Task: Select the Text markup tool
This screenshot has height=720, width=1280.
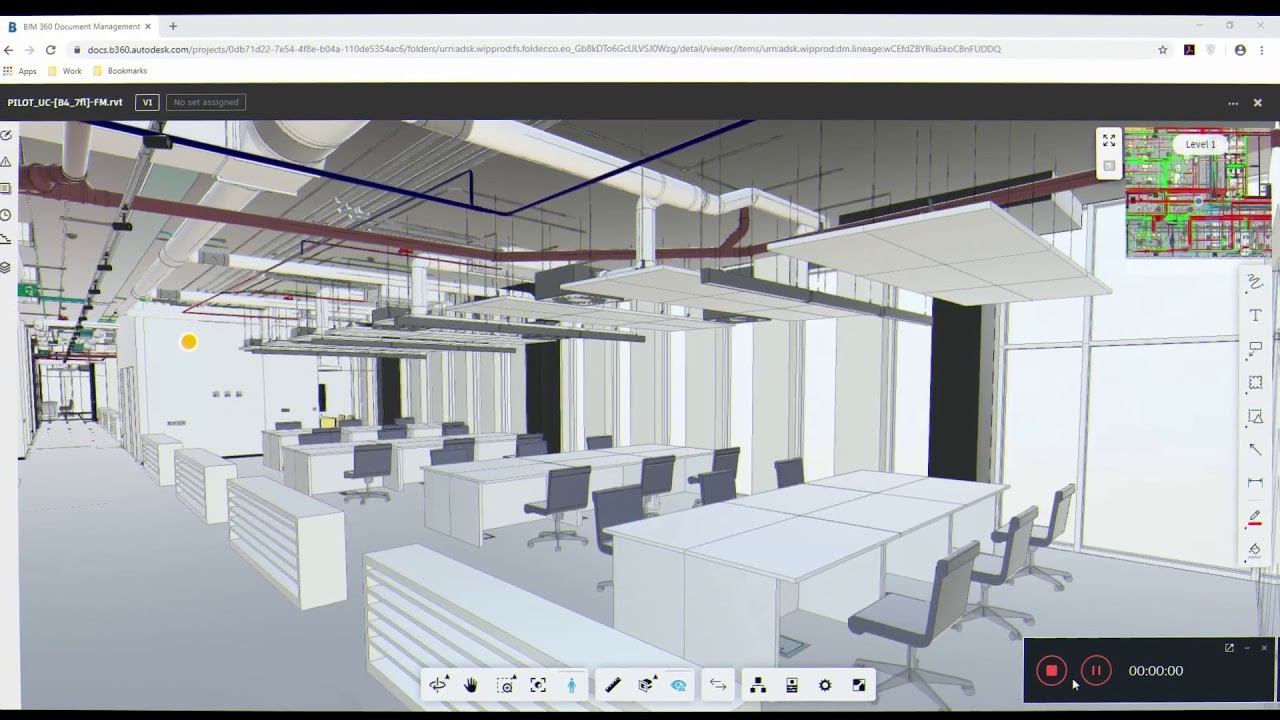Action: click(1255, 316)
